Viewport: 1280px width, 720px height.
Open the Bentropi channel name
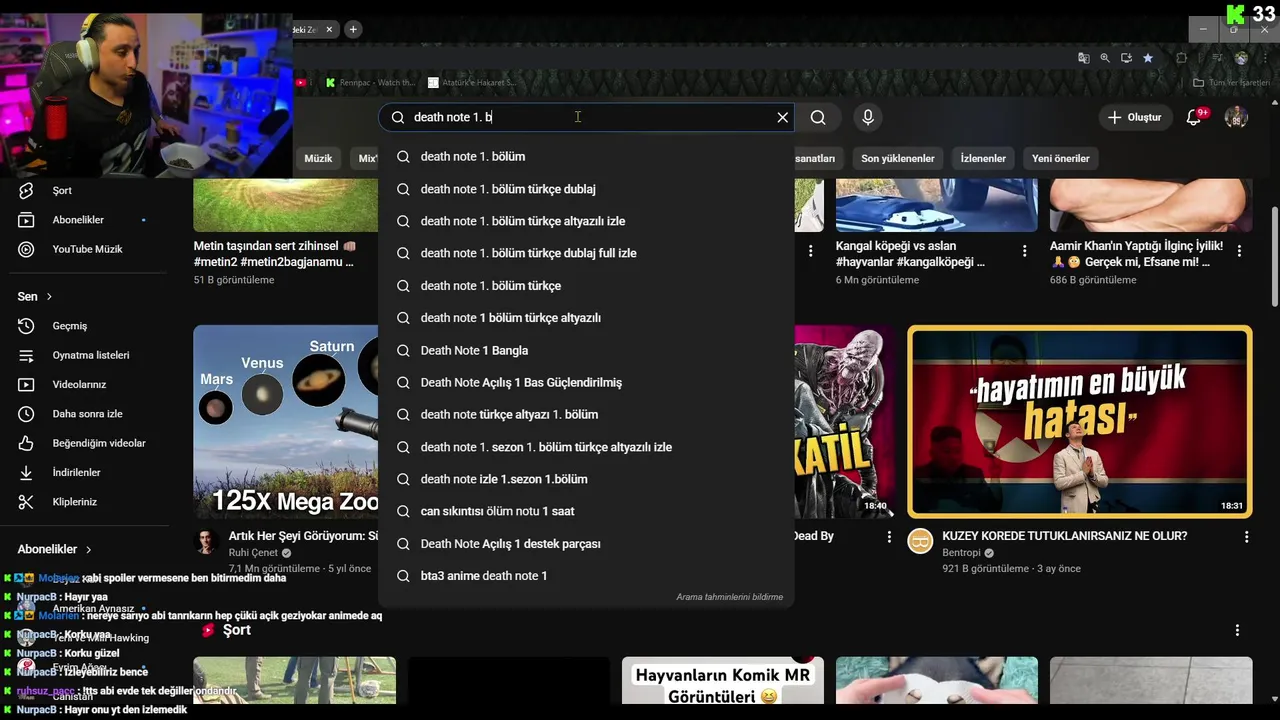pyautogui.click(x=961, y=552)
